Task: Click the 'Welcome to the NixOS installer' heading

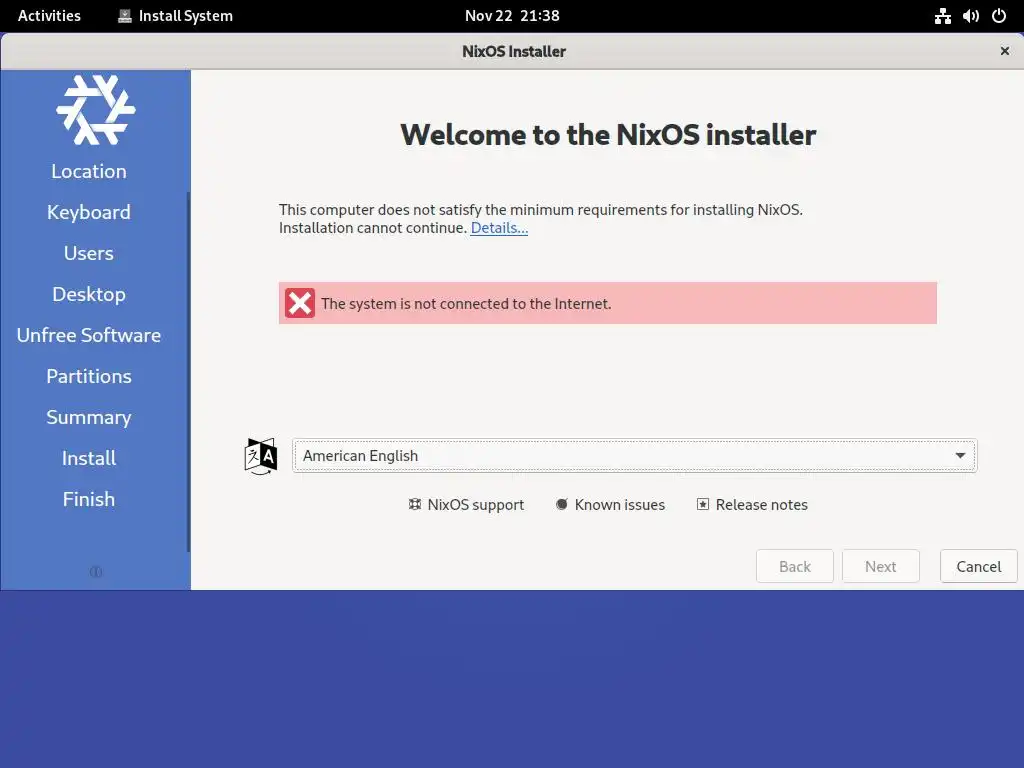Action: coord(608,135)
